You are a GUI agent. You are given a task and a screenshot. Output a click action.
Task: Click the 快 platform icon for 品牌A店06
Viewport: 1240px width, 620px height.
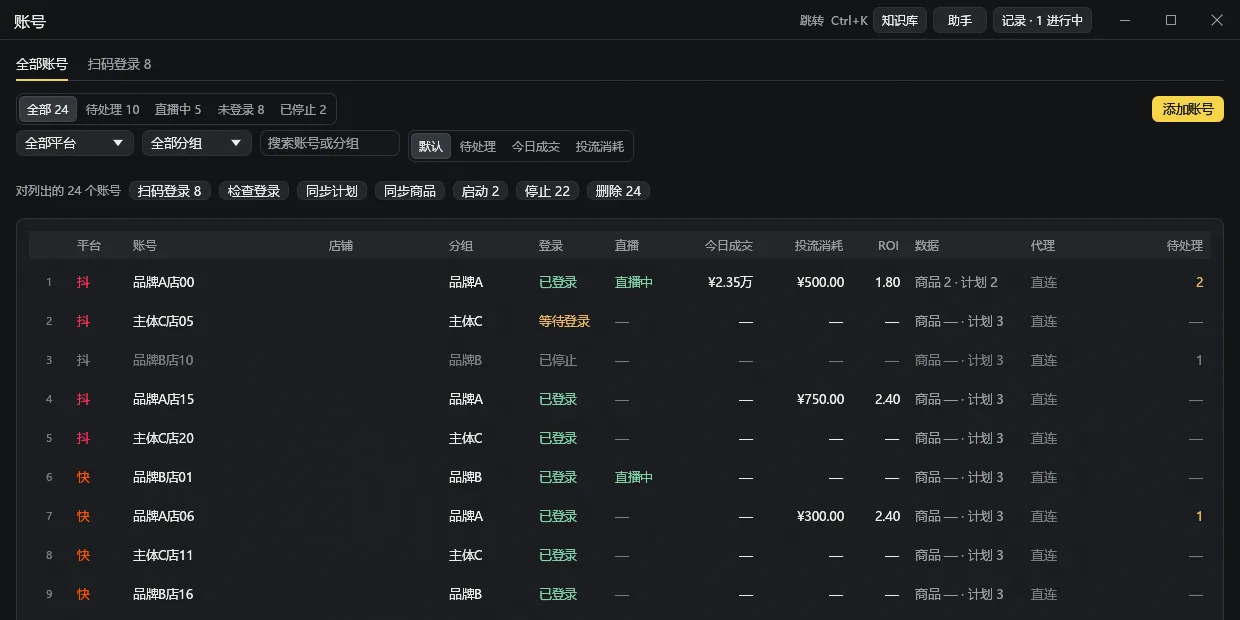[83, 517]
